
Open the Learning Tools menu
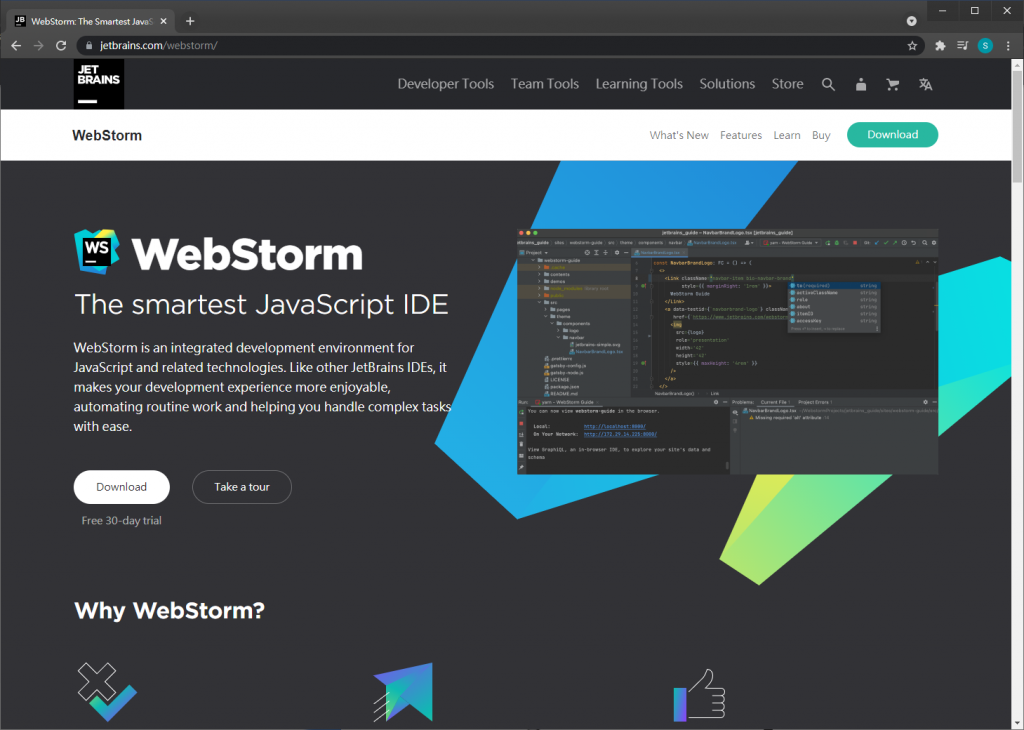(639, 84)
